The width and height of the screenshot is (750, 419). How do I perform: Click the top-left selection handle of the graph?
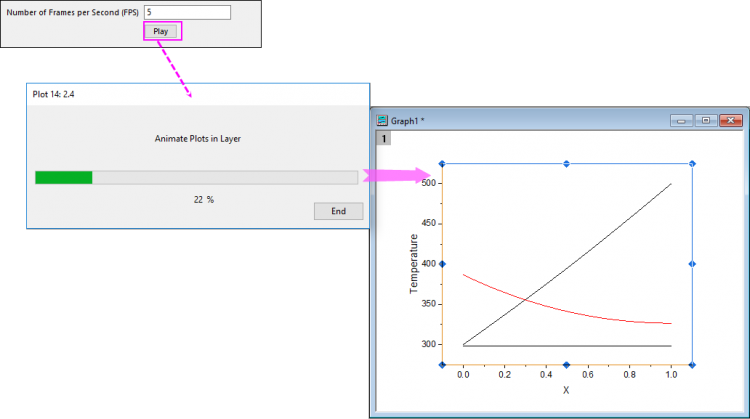442,164
